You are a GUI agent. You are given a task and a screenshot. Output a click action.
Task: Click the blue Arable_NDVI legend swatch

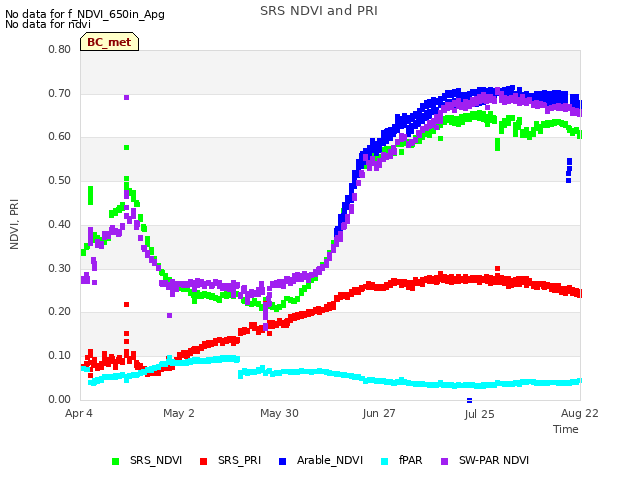[x=282, y=461]
